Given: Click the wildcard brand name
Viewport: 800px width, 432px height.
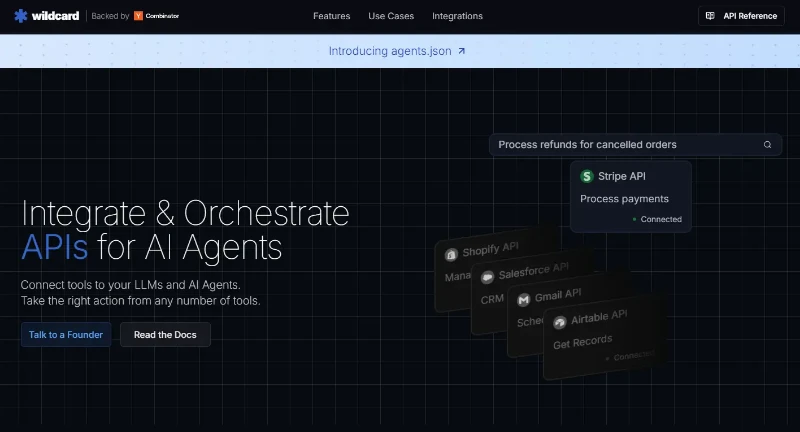Looking at the screenshot, I should (x=55, y=16).
